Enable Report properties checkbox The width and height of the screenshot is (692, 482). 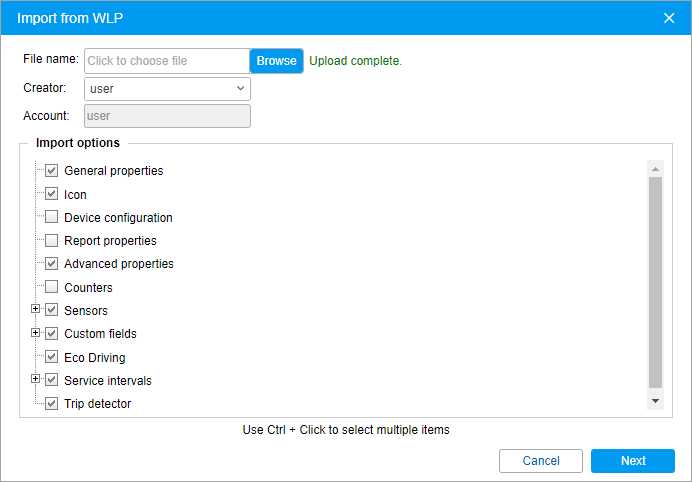pos(52,241)
